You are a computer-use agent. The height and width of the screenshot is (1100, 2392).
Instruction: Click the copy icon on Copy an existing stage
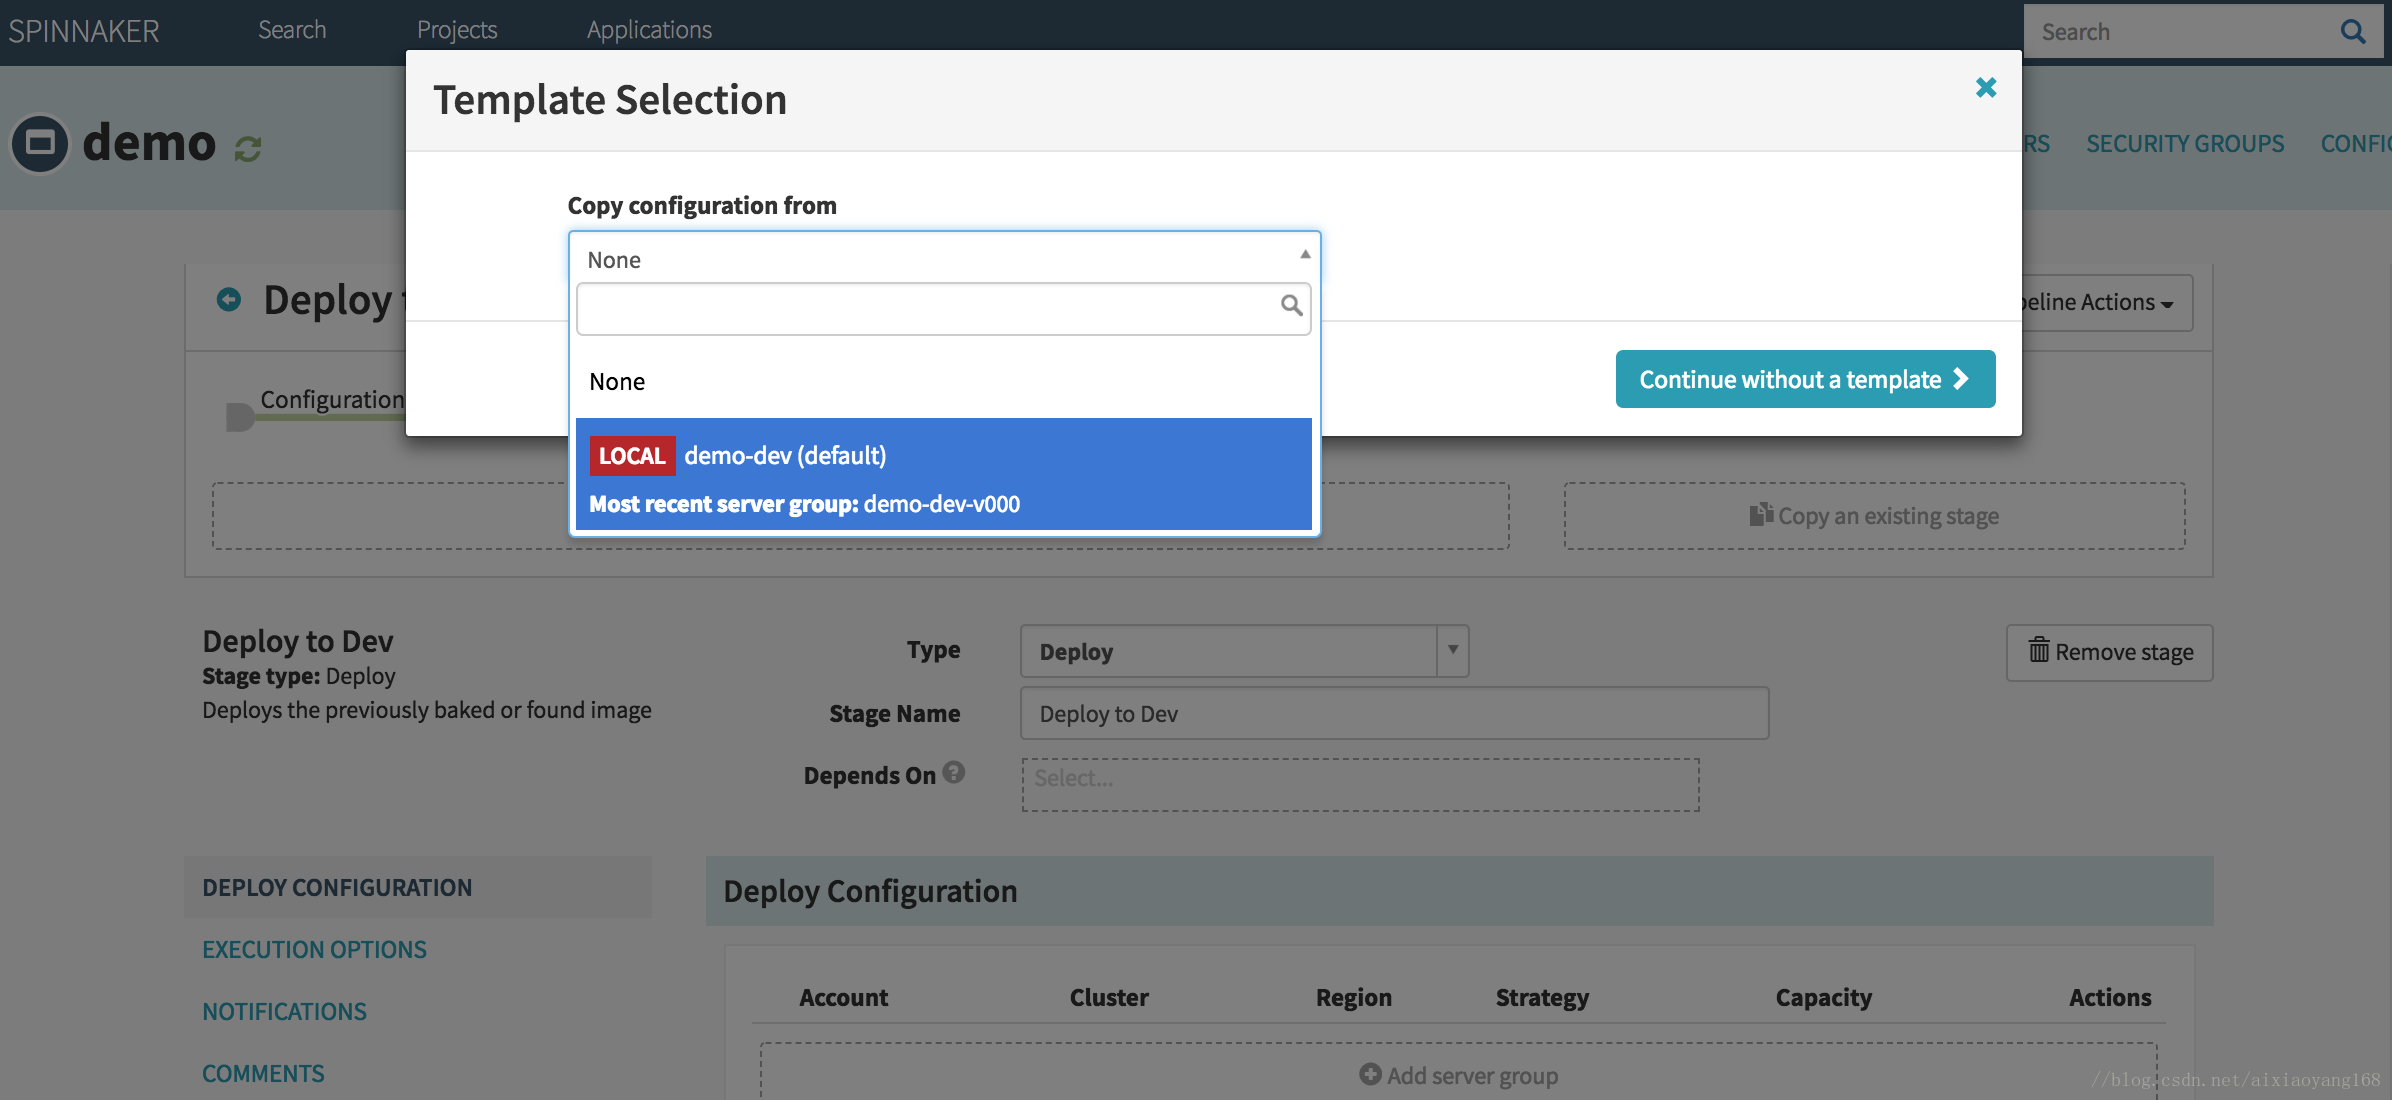tap(1761, 514)
